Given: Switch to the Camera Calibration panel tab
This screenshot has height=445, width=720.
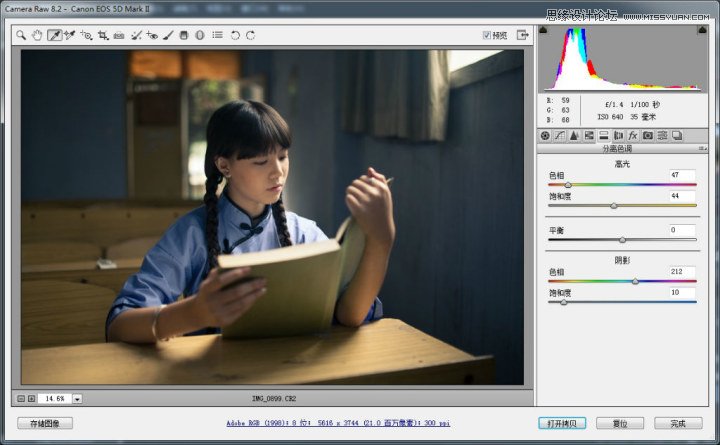Looking at the screenshot, I should coord(648,135).
